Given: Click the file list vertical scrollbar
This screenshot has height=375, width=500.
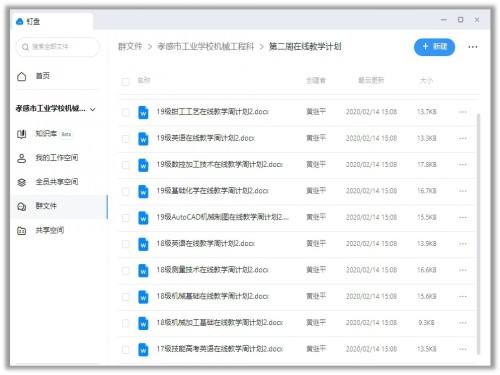Looking at the screenshot, I should coord(479,233).
